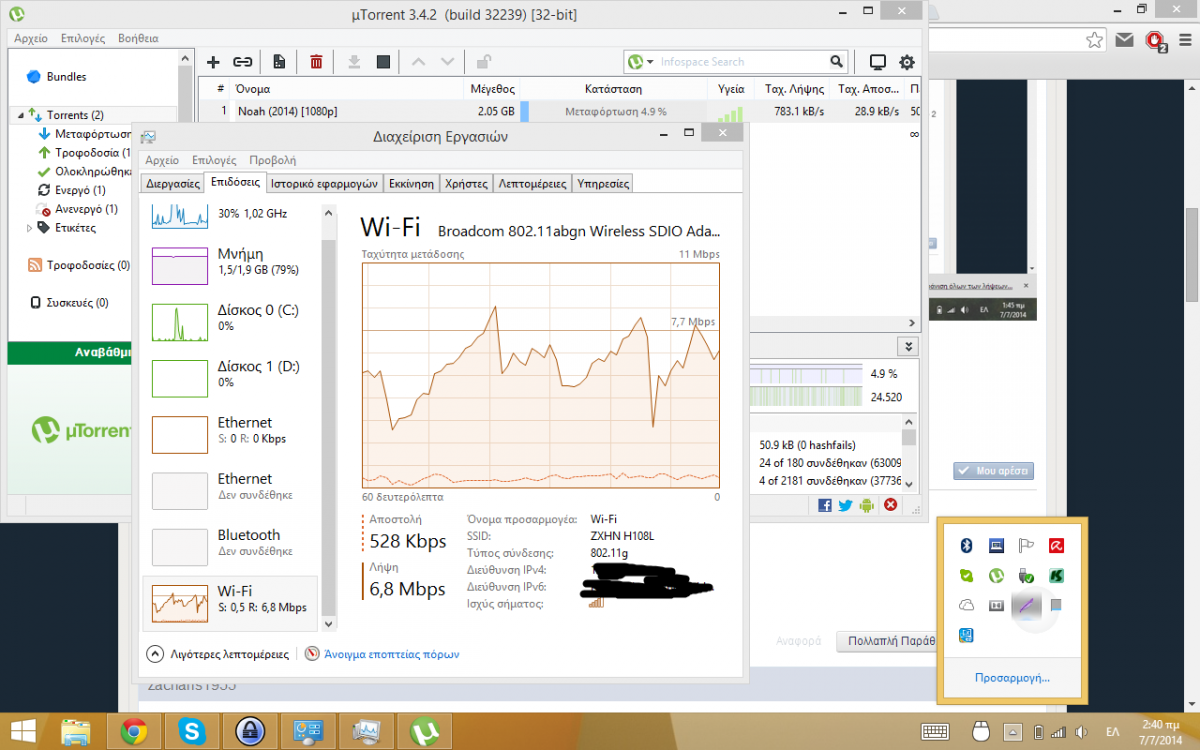This screenshot has width=1200, height=750.
Task: Select the Wi-Fi performance item
Action: [231, 602]
